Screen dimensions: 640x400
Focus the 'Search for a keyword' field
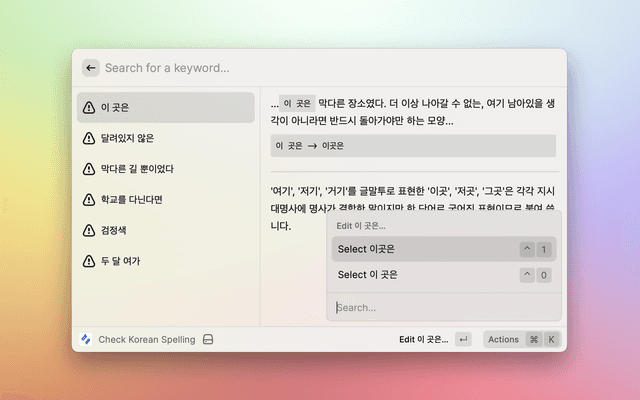pyautogui.click(x=300, y=68)
